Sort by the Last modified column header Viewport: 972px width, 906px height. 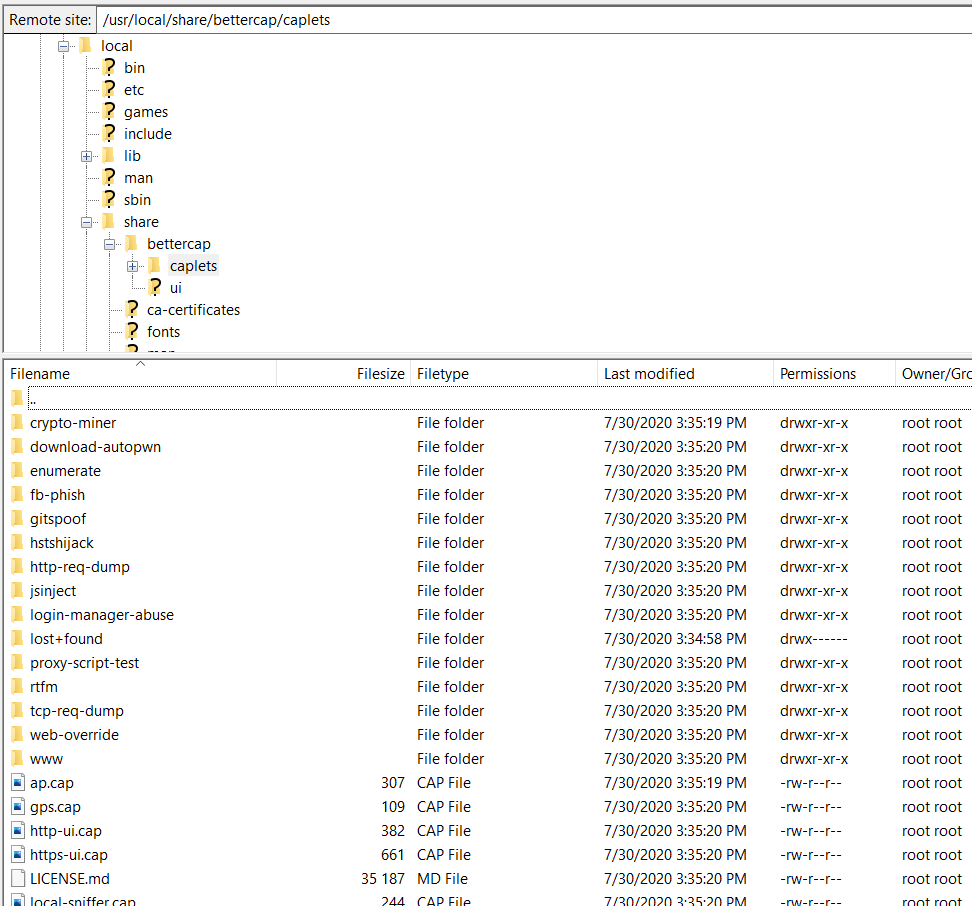(686, 374)
